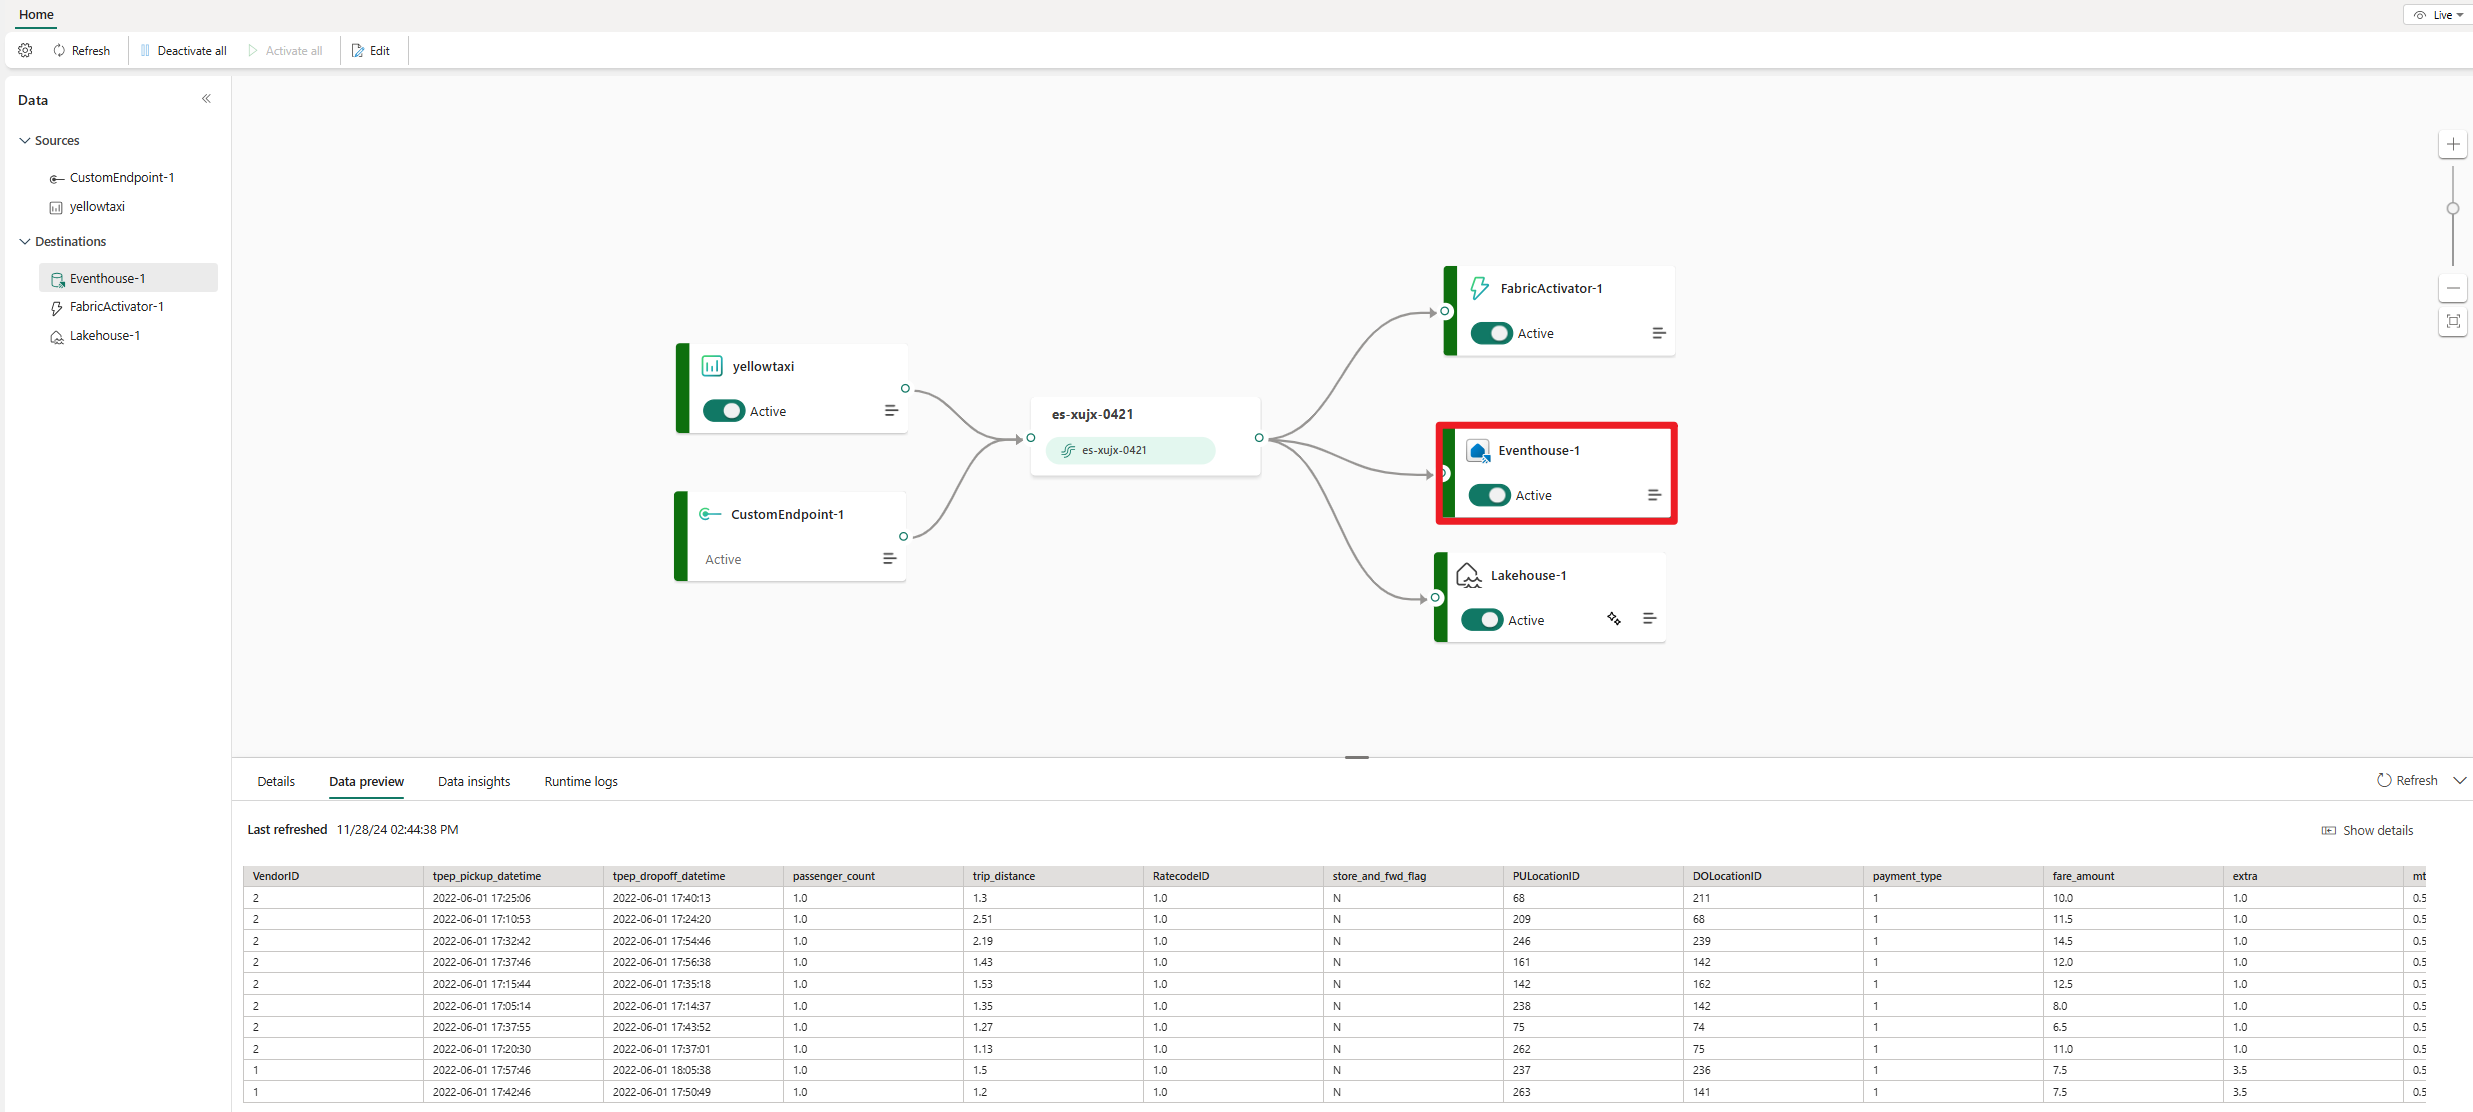Viewport: 2473px width, 1112px height.
Task: Toggle the Lakehouse-1 Active switch
Action: 1482,620
